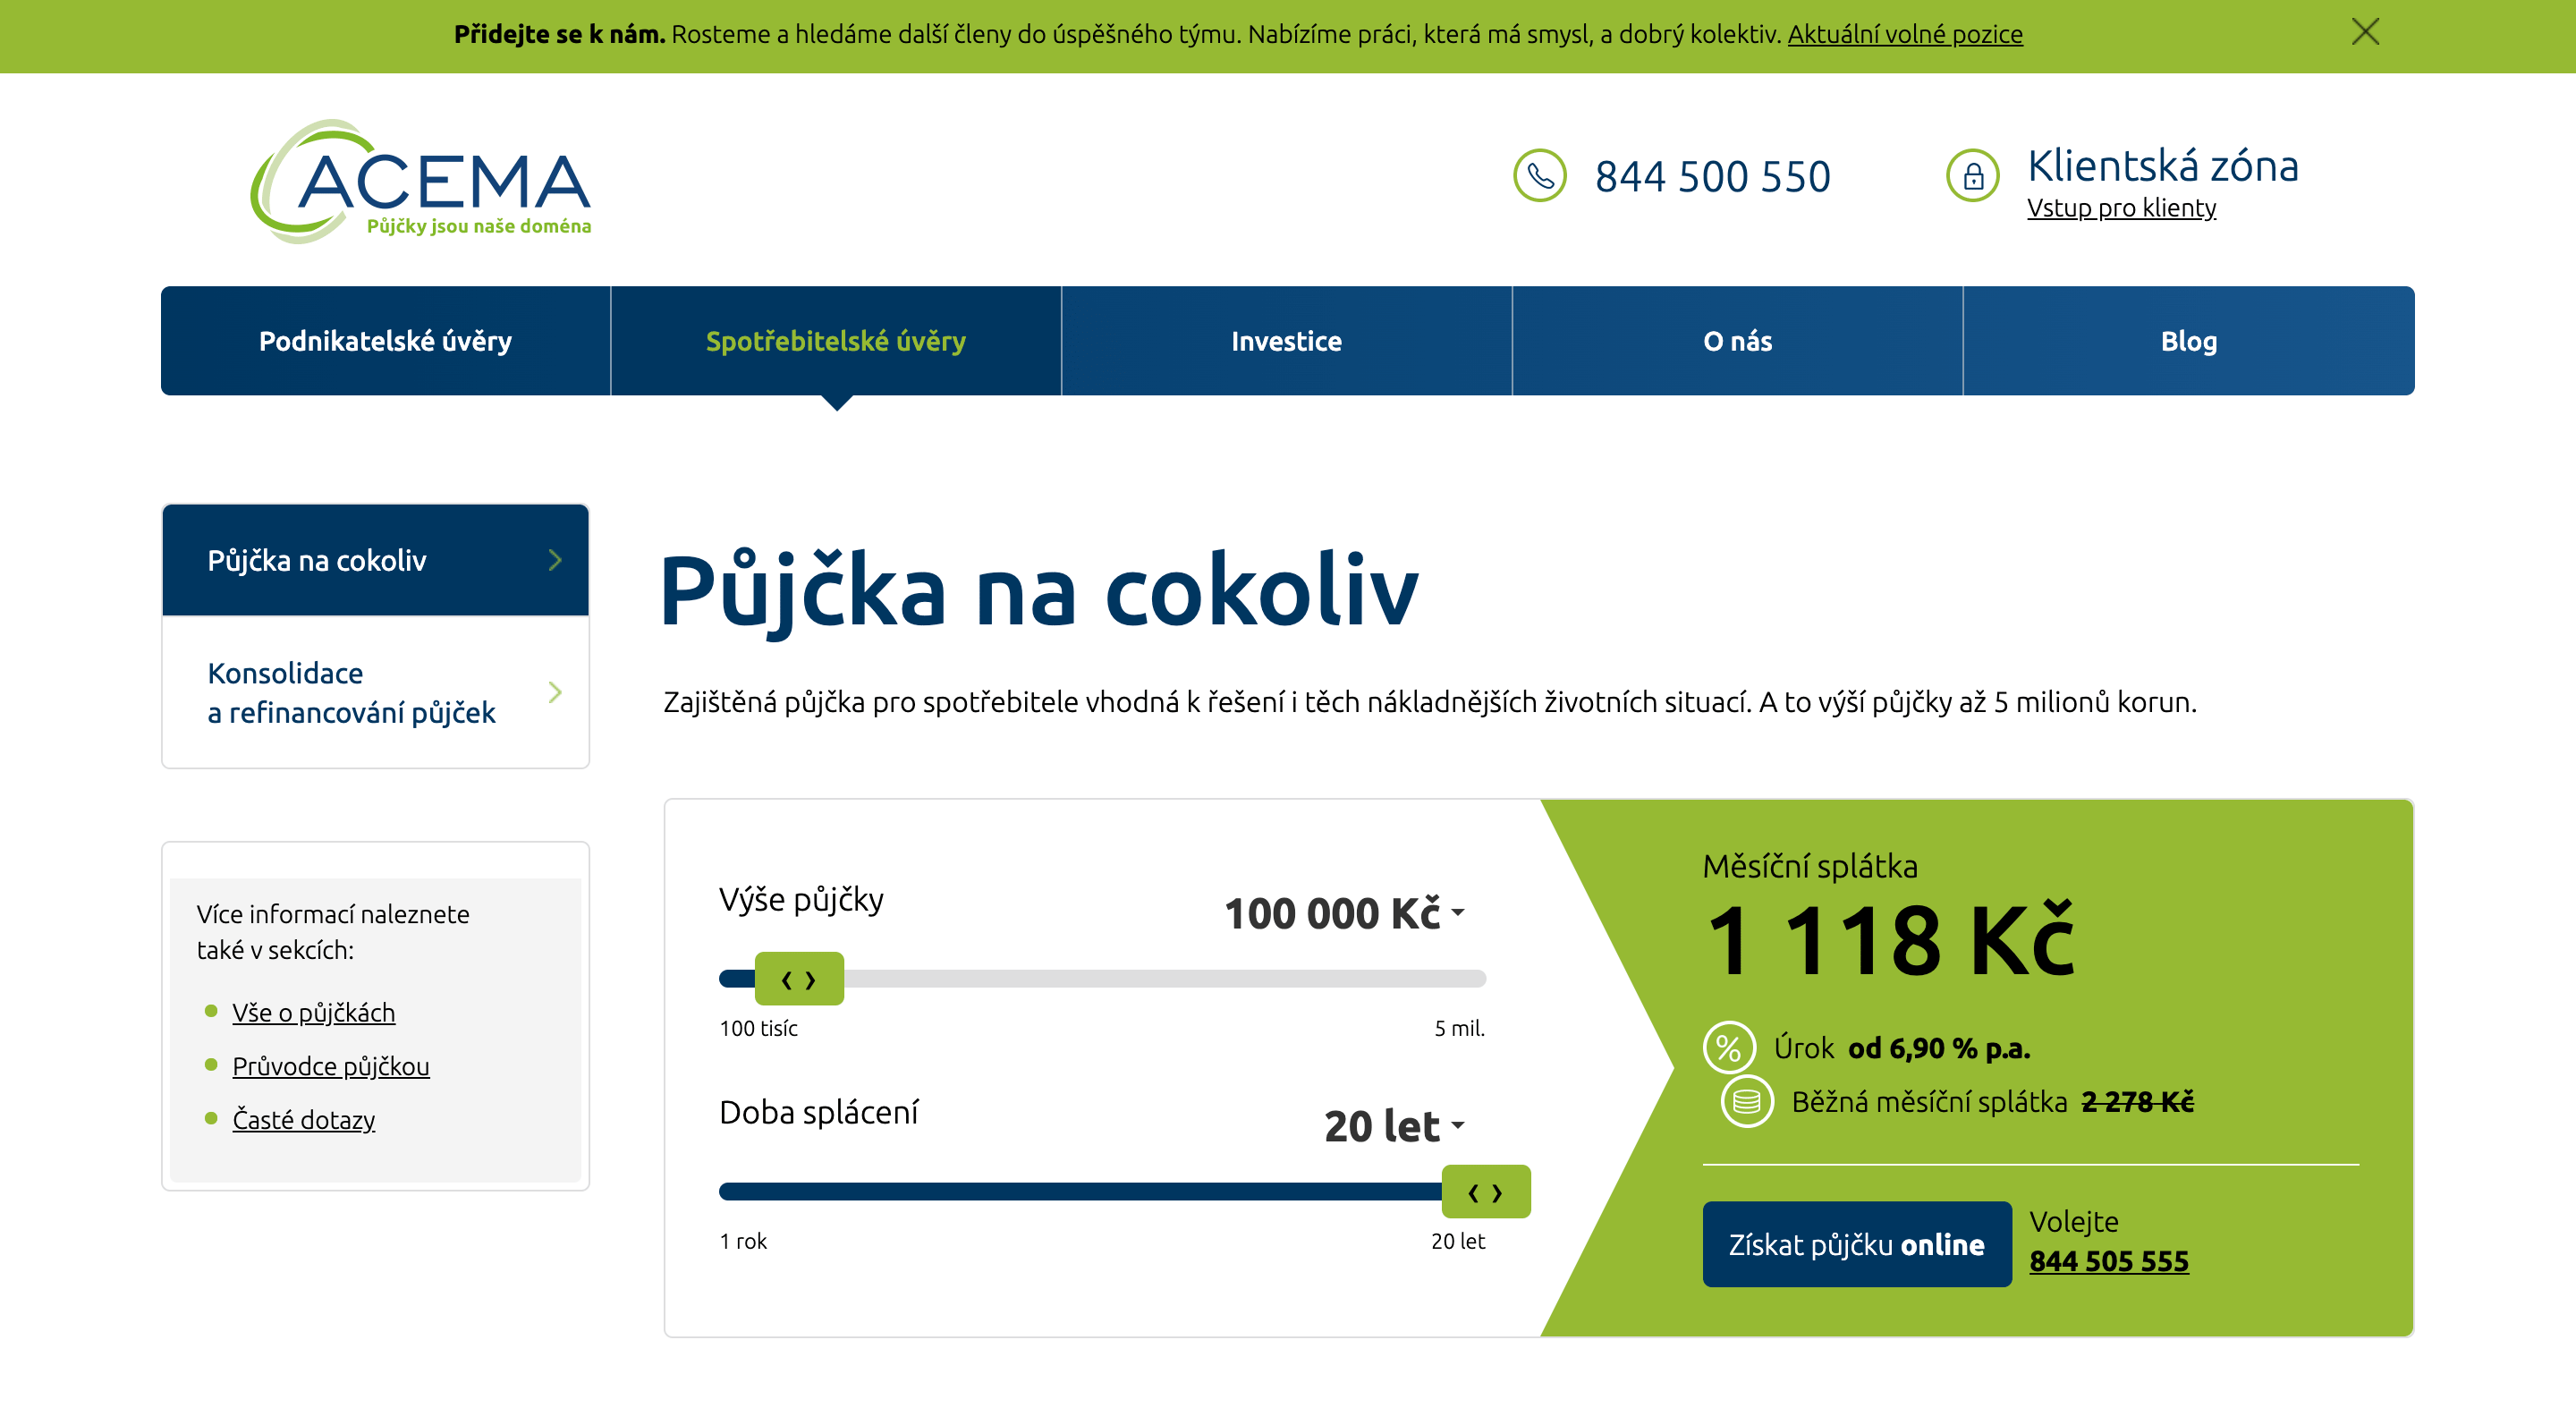
Task: Click the Klientská zóna heading
Action: coord(2162,166)
